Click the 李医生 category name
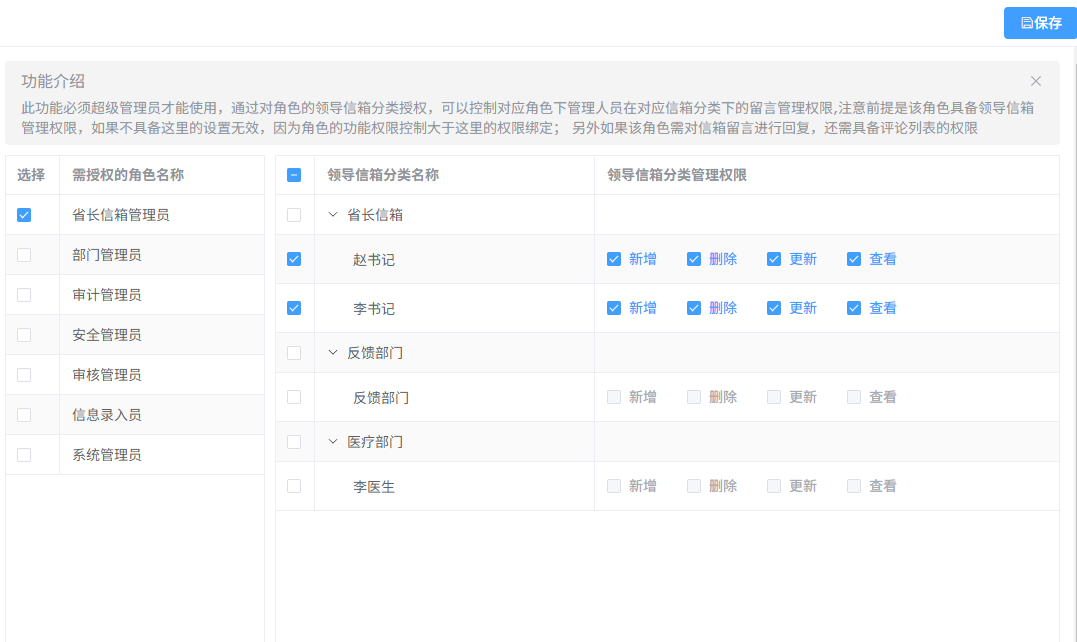The height and width of the screenshot is (642, 1077). click(x=374, y=487)
